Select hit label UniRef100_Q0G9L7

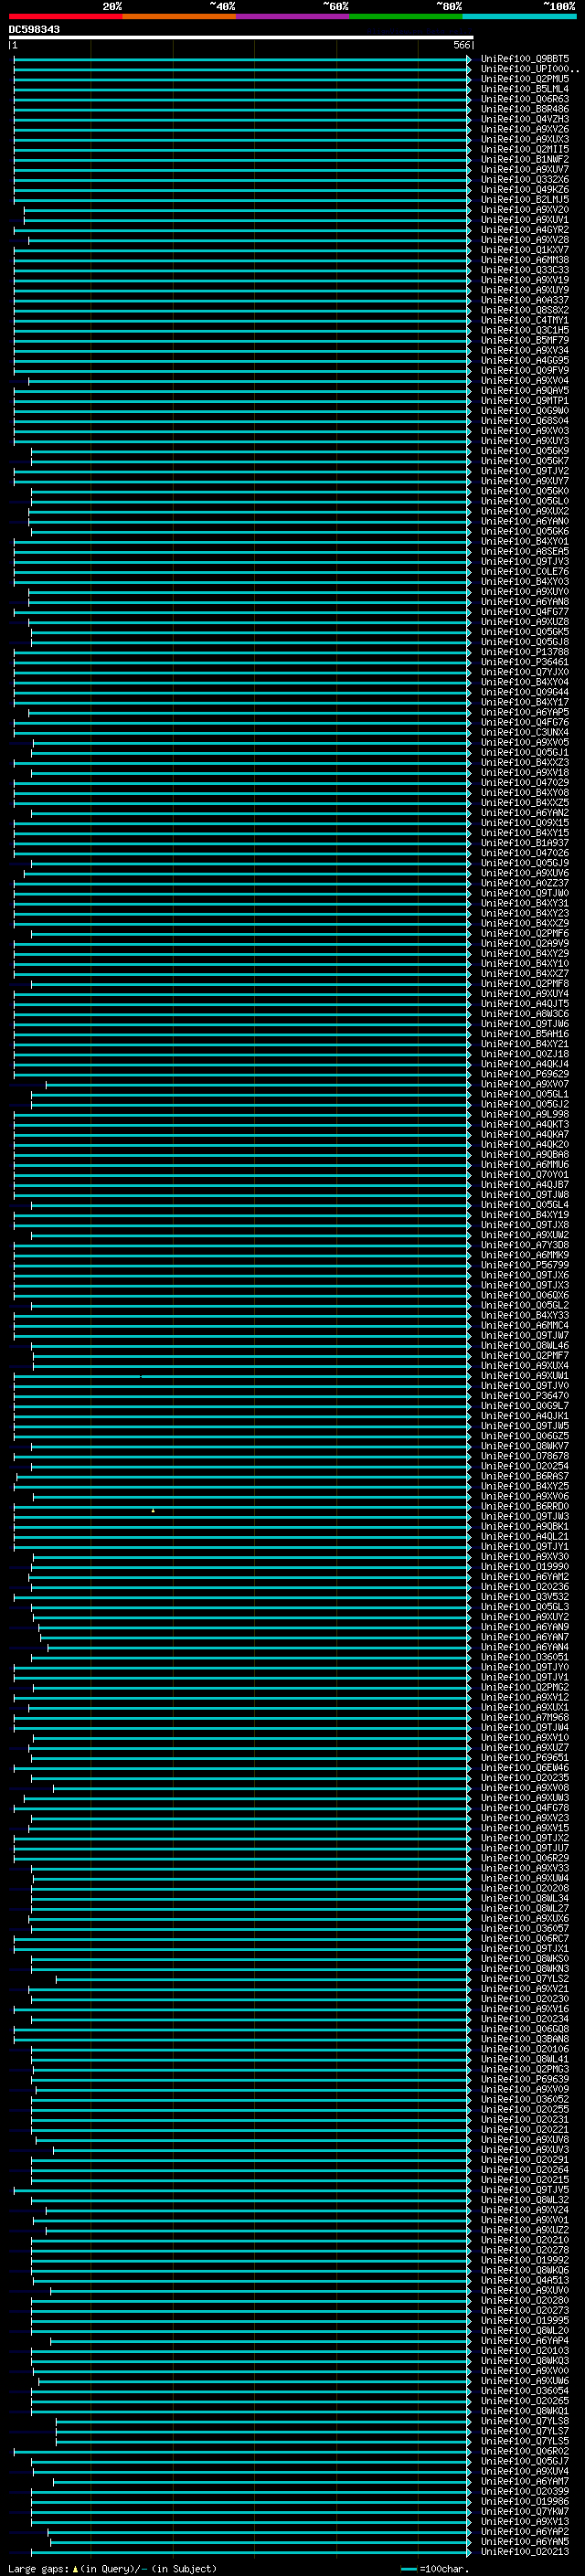[x=525, y=1406]
